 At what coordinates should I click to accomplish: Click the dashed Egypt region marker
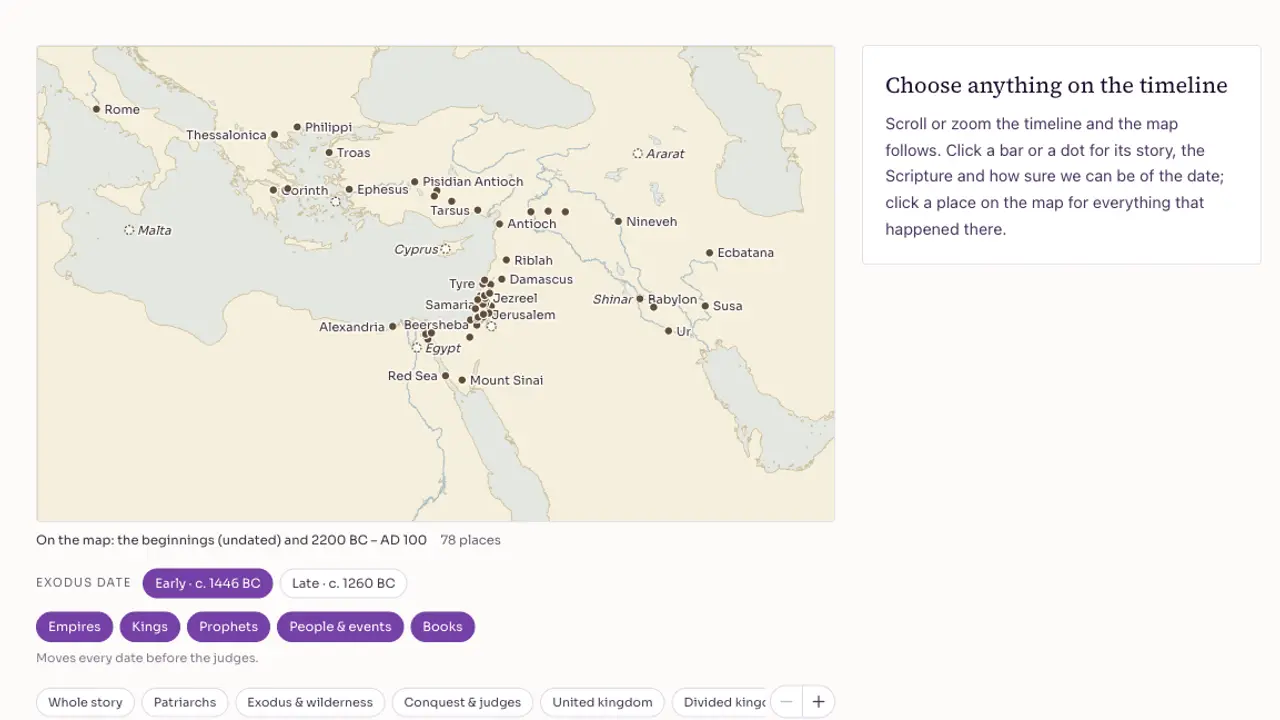tap(417, 348)
